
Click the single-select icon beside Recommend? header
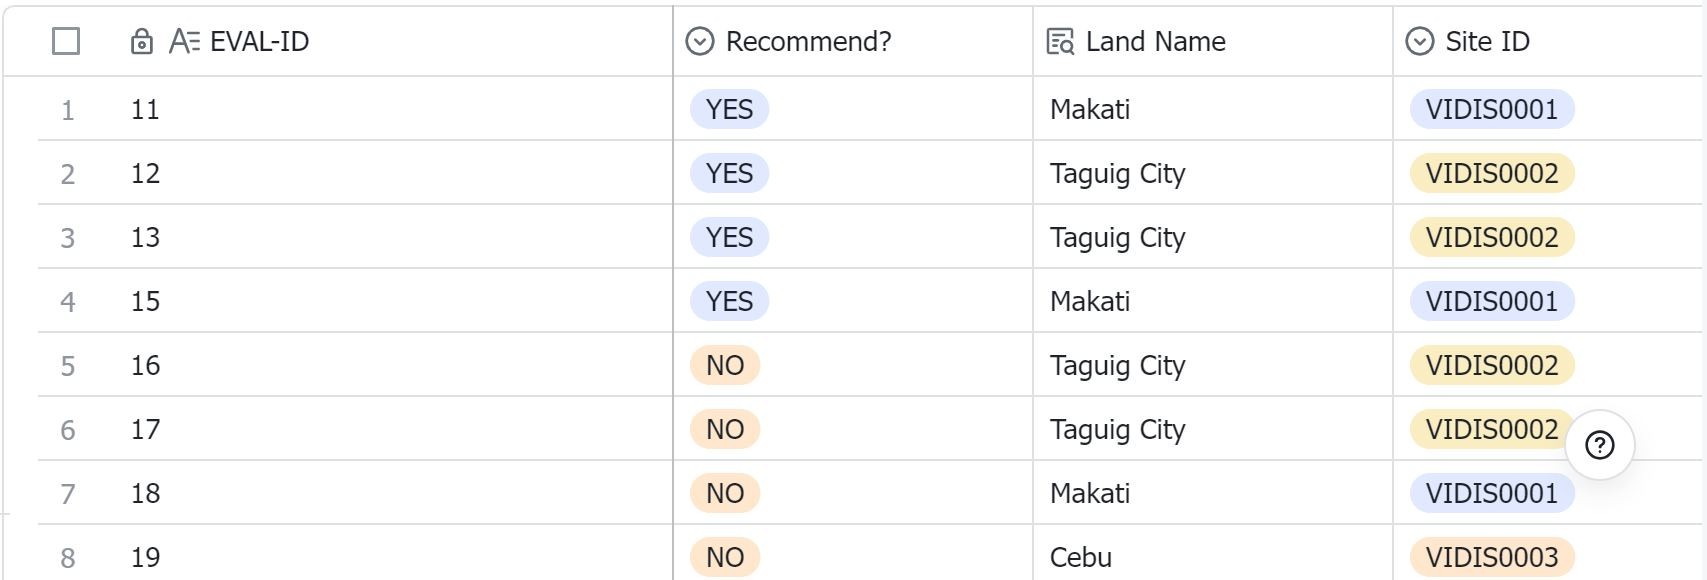tap(700, 41)
